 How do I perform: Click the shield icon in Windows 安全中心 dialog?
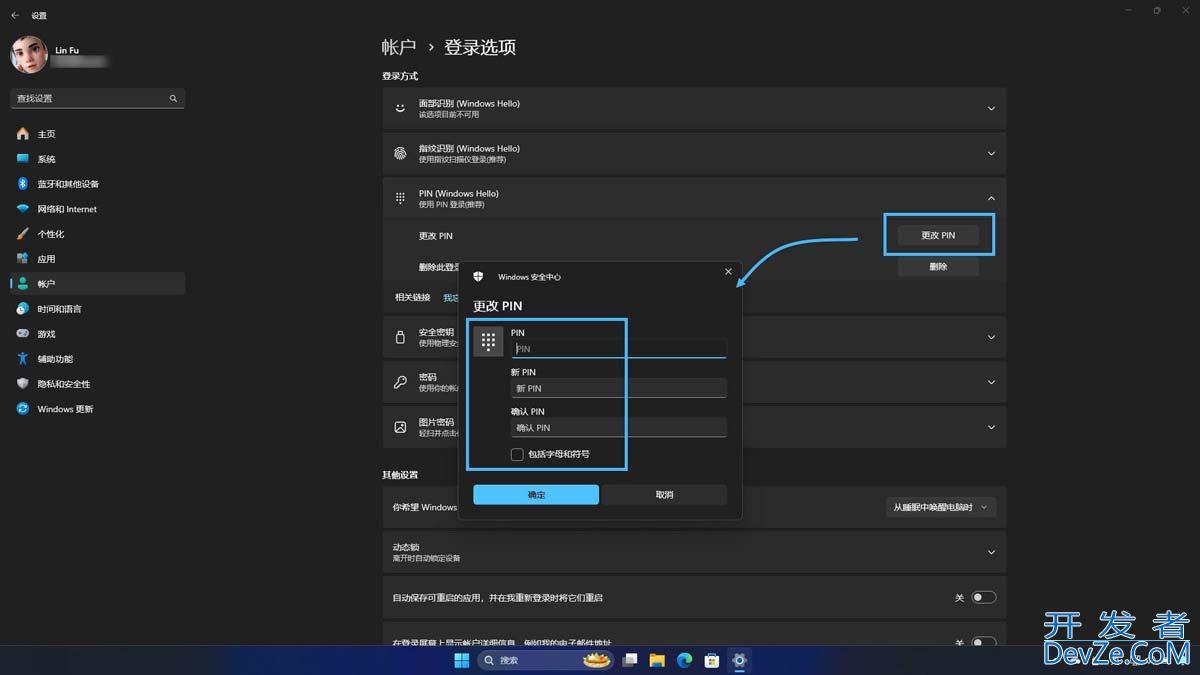[479, 276]
